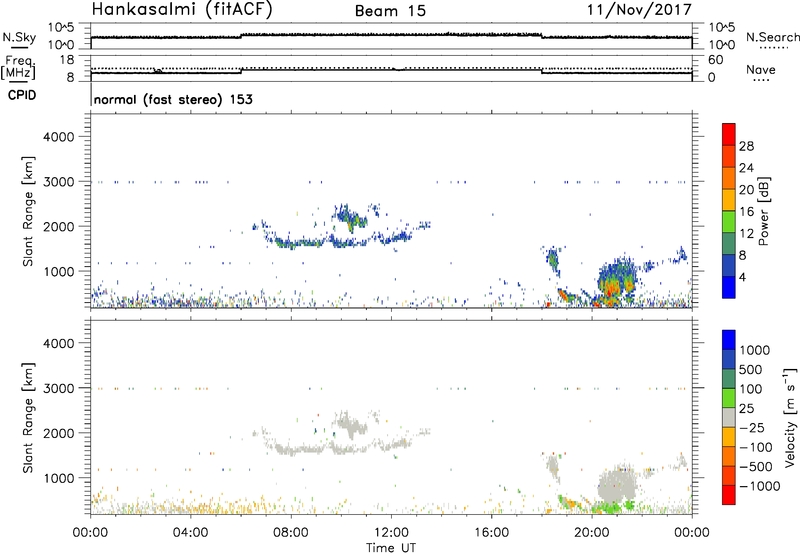Viewport: 800px width, 554px height.
Task: Click the "08:00" time tick label
Action: pos(290,533)
